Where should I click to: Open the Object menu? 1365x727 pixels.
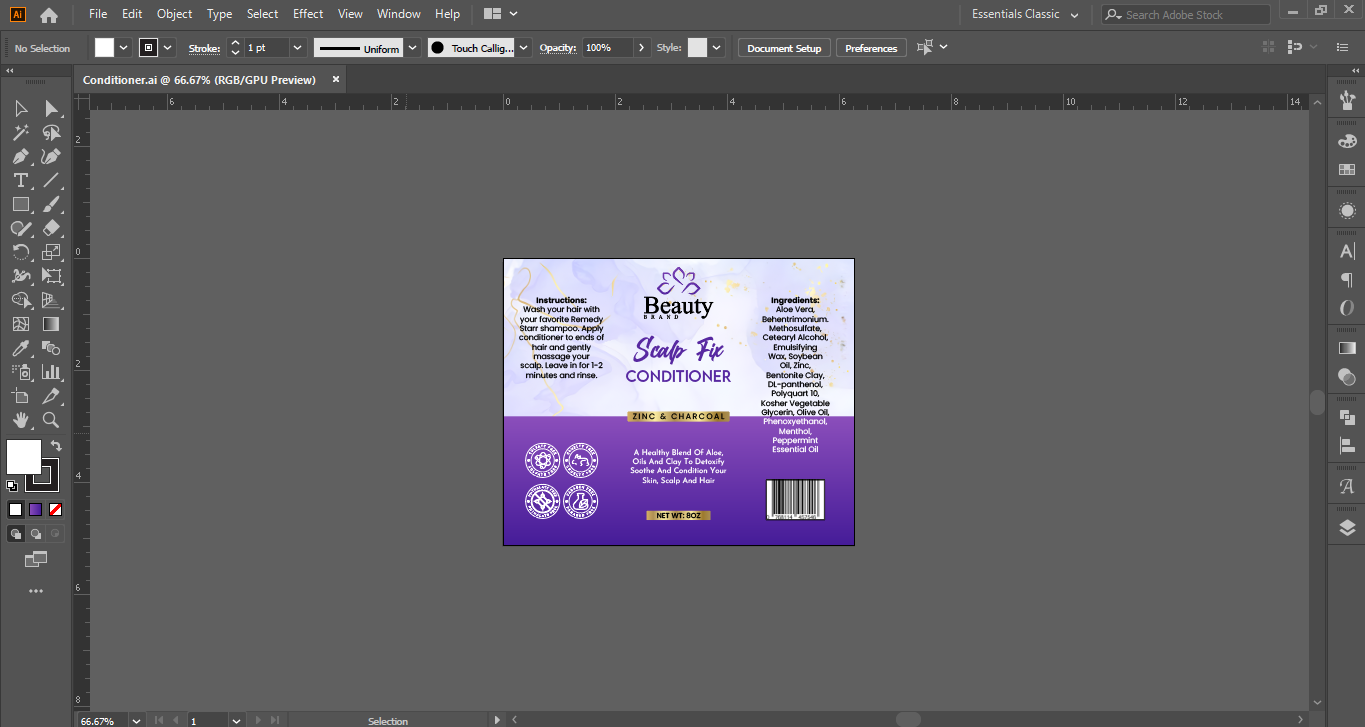(174, 14)
